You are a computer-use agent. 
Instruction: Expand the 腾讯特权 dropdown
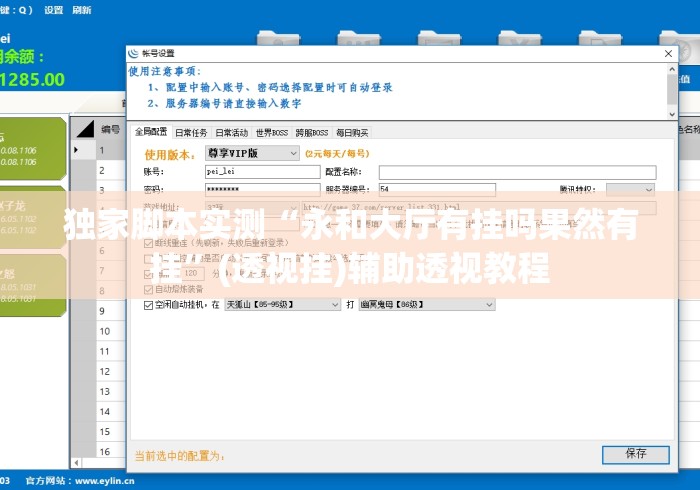(630, 190)
